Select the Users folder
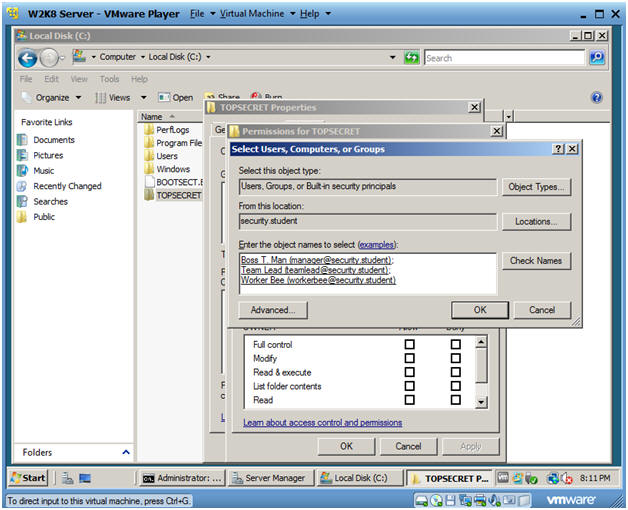The width and height of the screenshot is (628, 510). [167, 156]
